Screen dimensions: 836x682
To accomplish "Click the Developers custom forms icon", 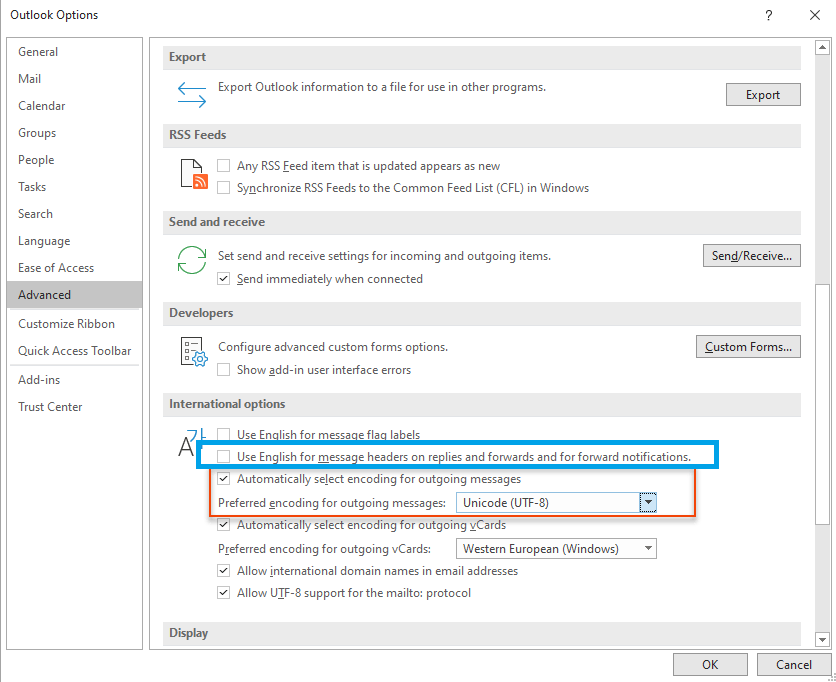I will tap(194, 351).
